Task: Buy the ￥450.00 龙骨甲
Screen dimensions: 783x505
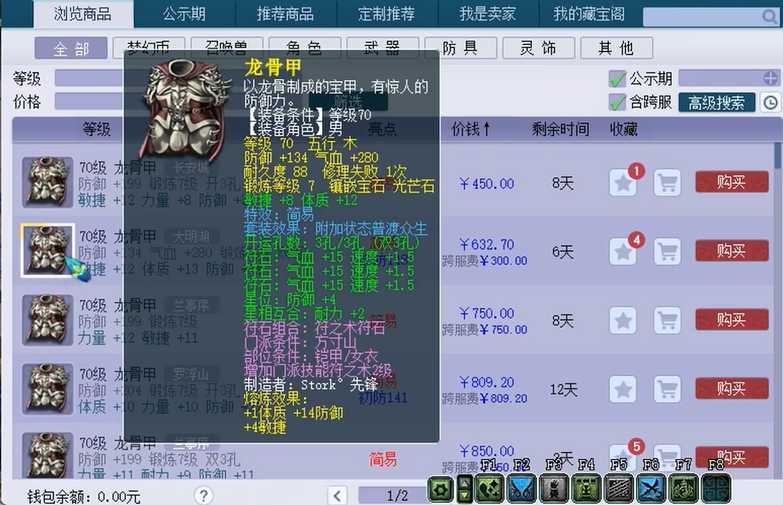Action: (x=732, y=182)
